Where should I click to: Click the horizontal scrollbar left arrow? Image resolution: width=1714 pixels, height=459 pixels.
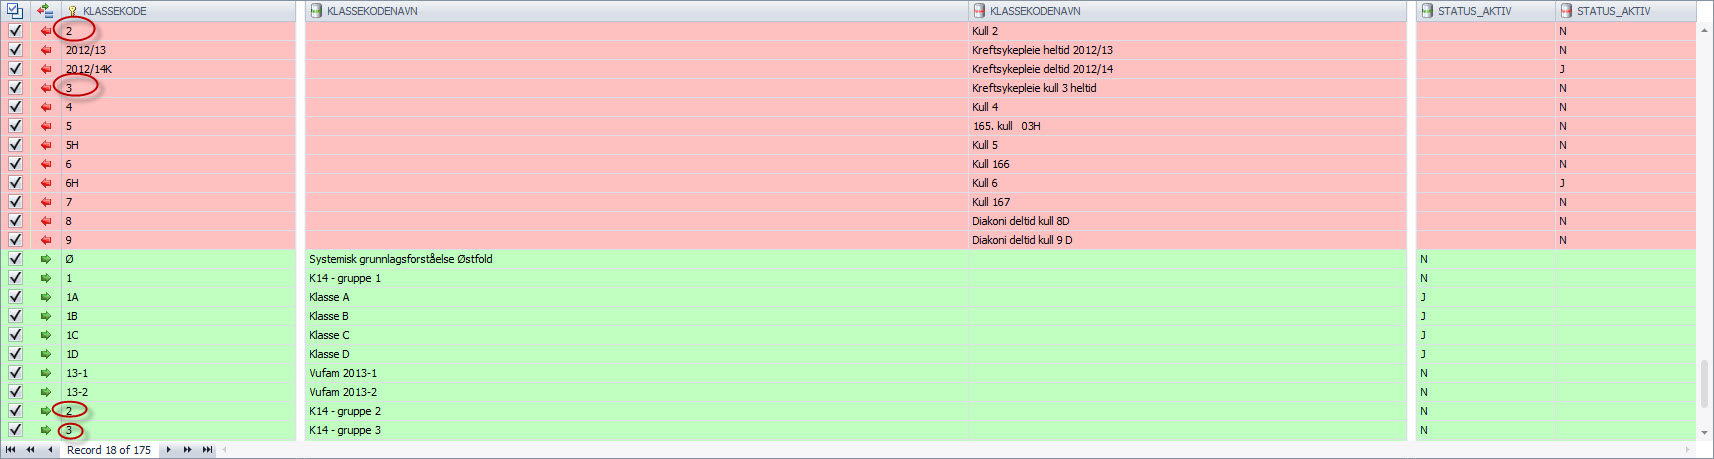click(x=224, y=450)
